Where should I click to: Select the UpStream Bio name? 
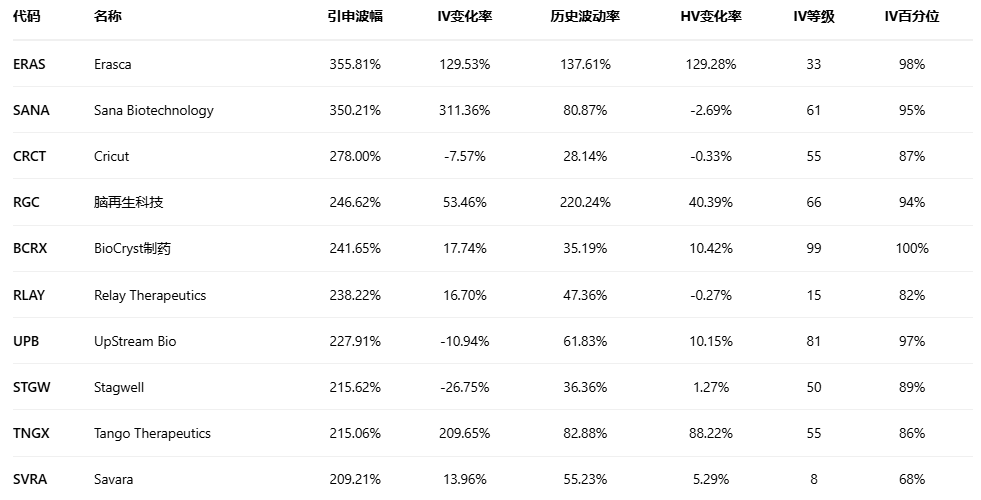coord(135,341)
